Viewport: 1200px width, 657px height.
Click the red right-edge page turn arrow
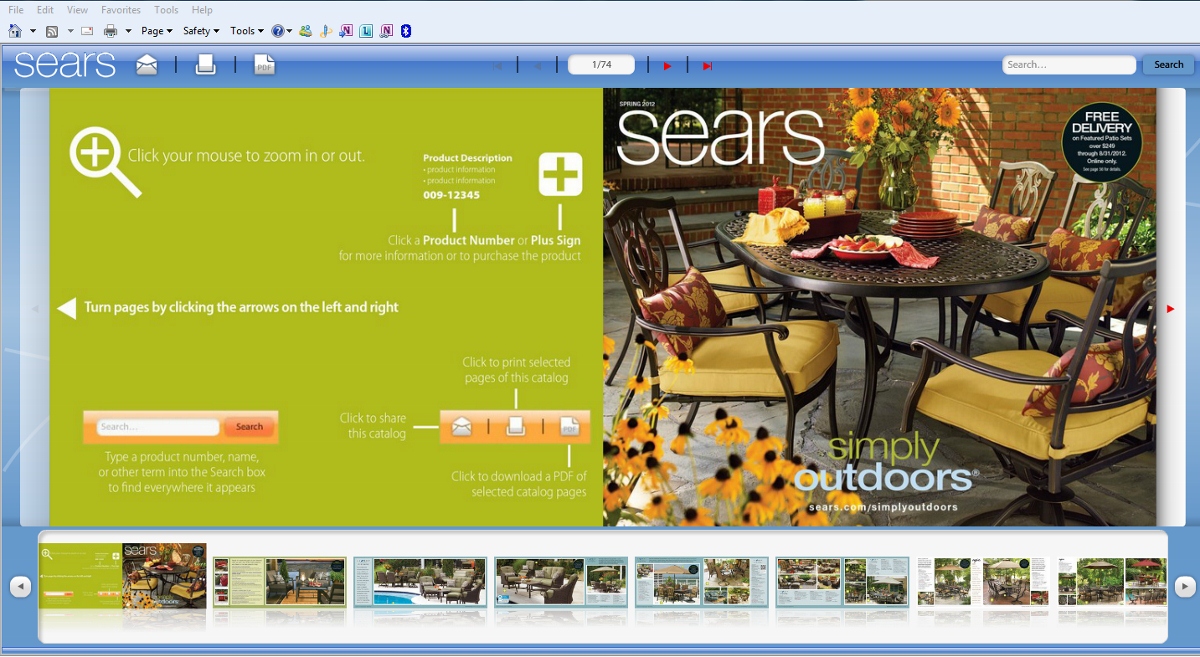1170,309
